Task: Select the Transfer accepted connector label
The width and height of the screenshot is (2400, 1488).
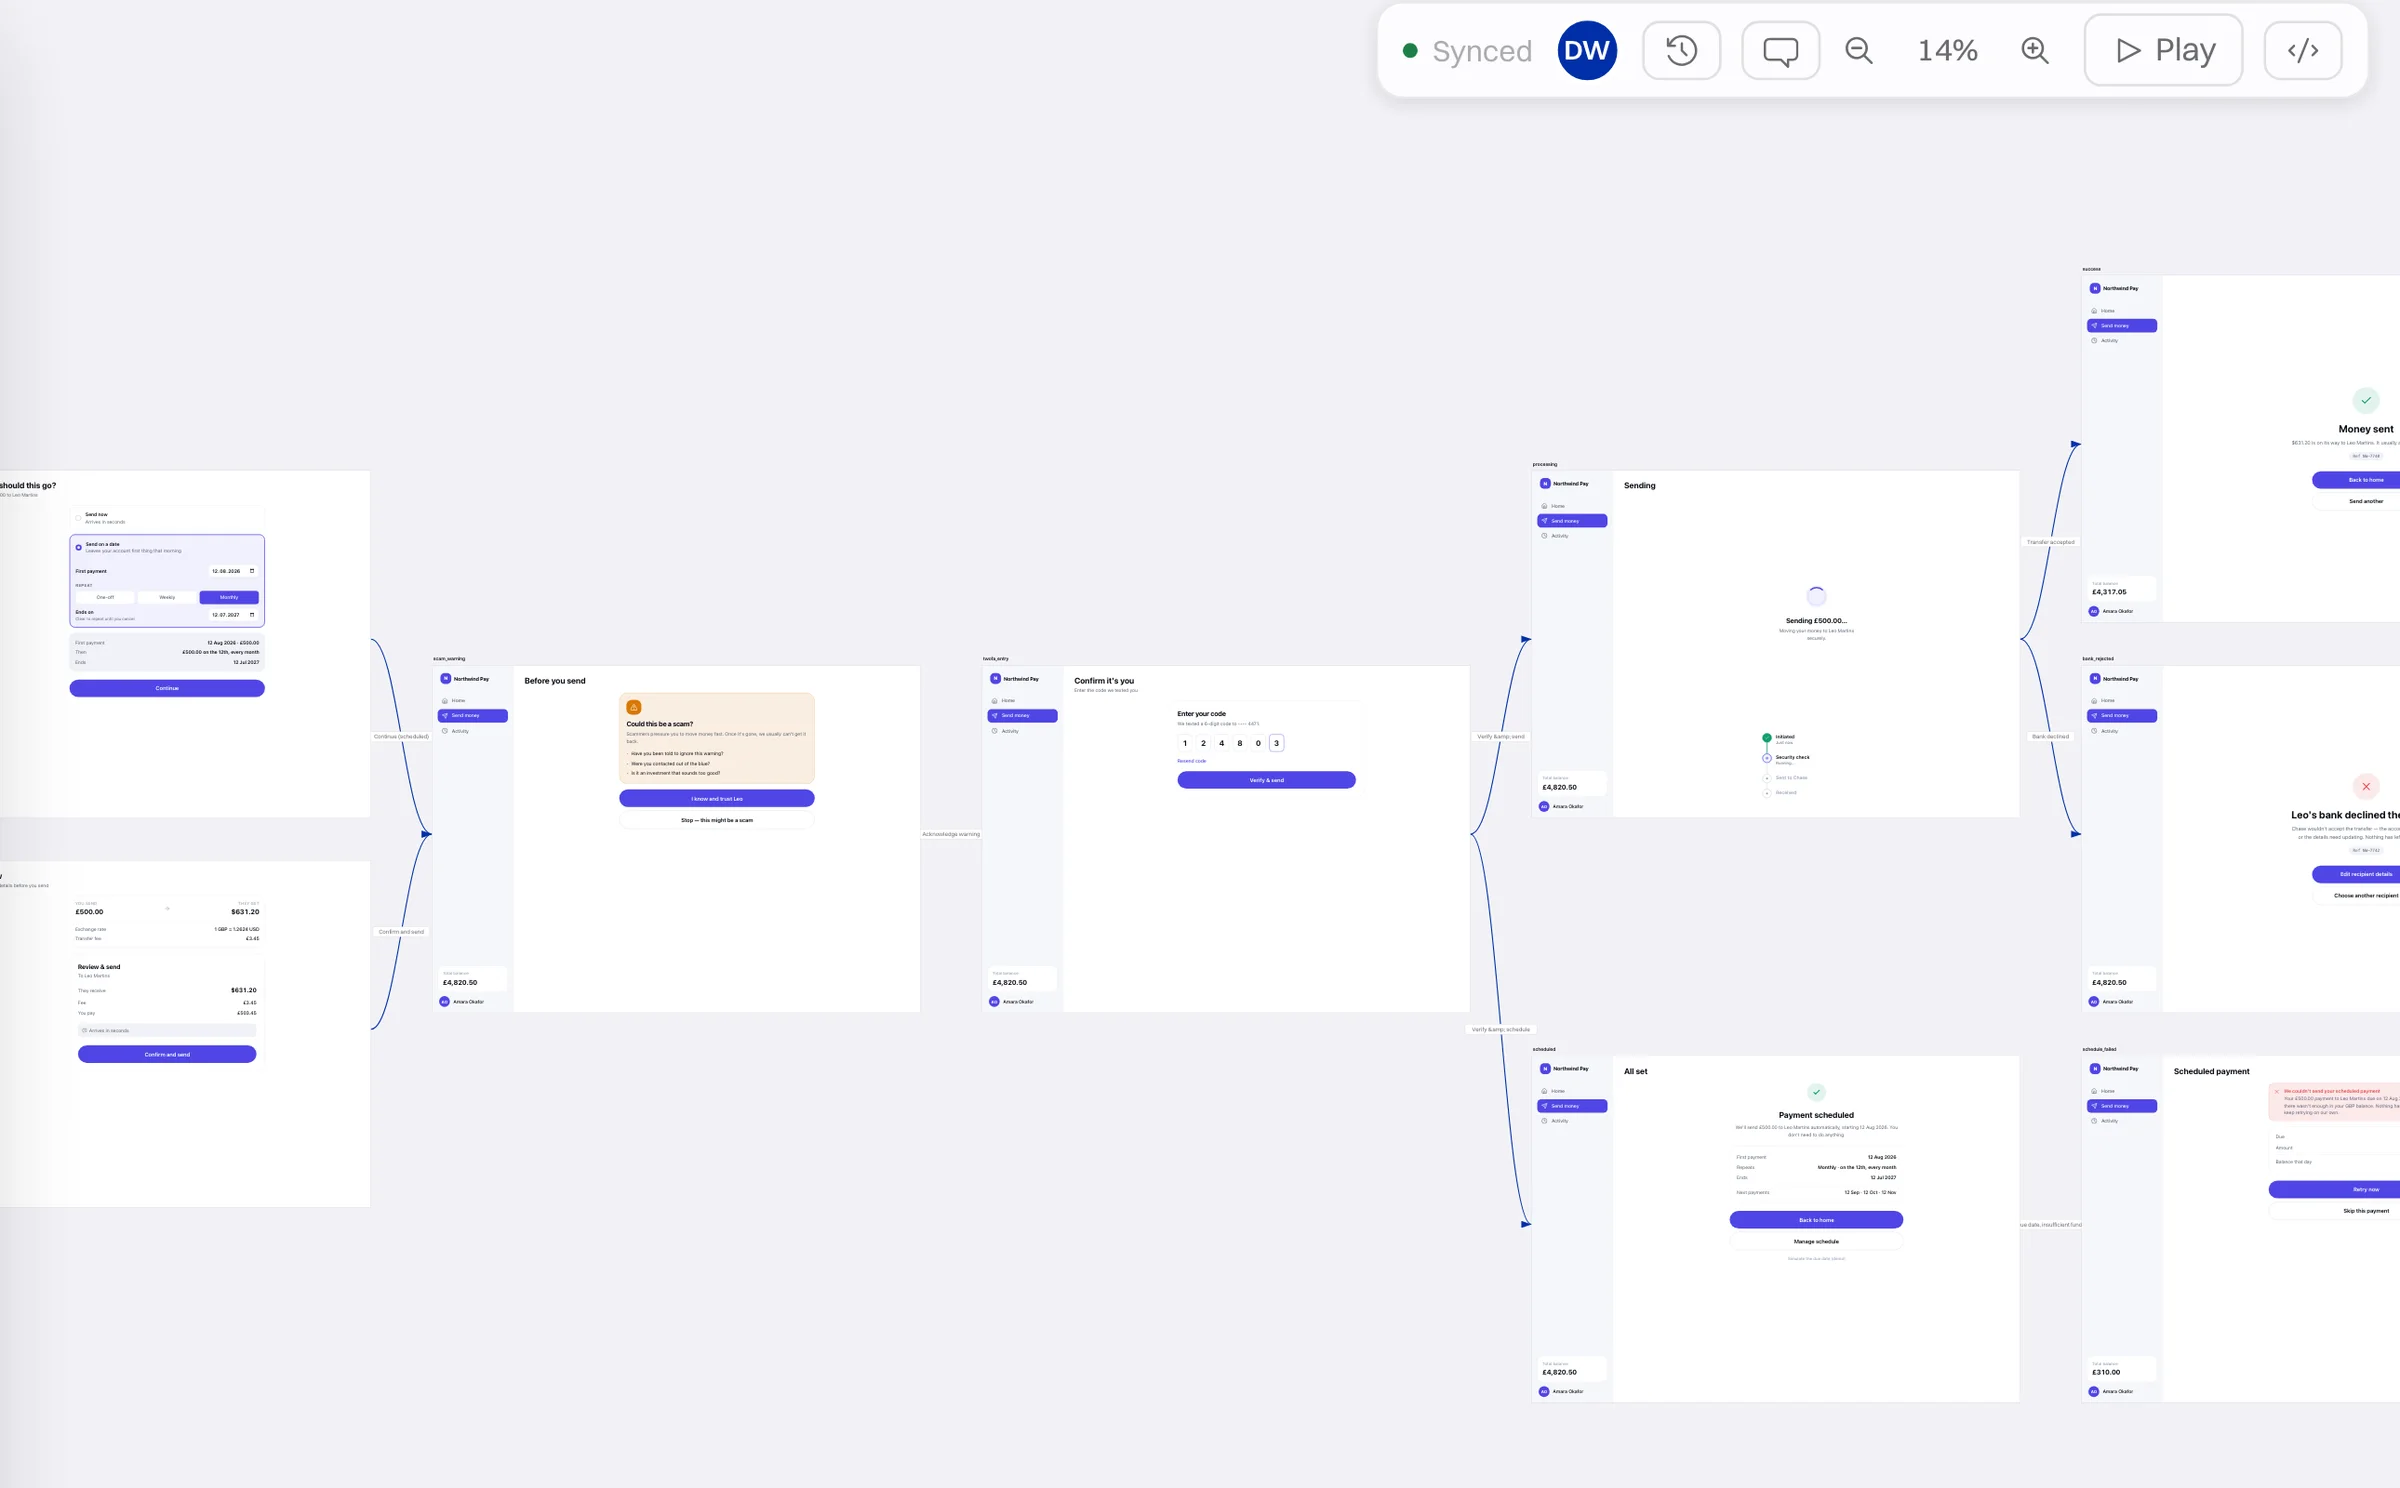Action: (x=2050, y=542)
